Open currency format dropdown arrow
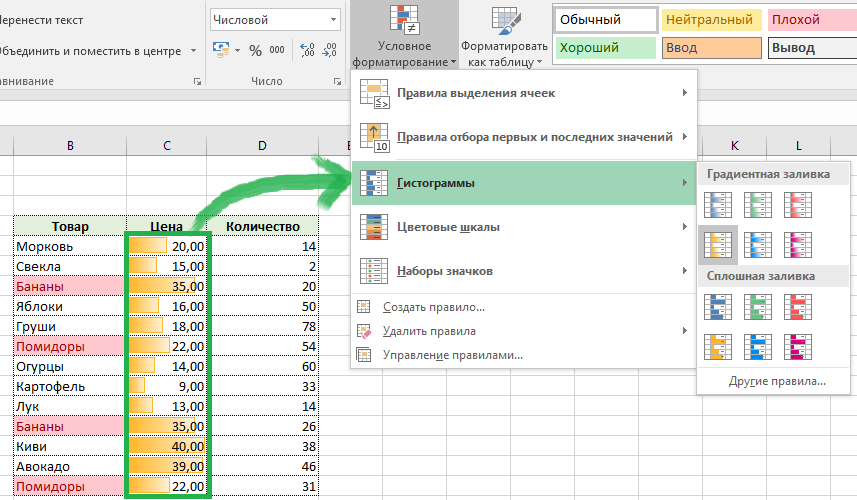The image size is (857, 500). [237, 50]
